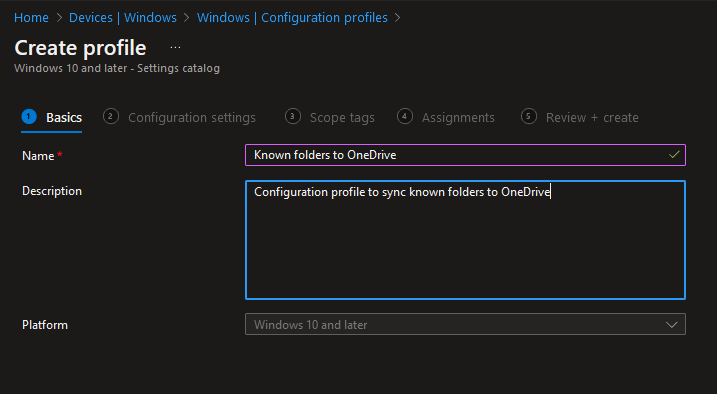The image size is (717, 394).
Task: Go to the Assignments step
Action: pyautogui.click(x=446, y=117)
